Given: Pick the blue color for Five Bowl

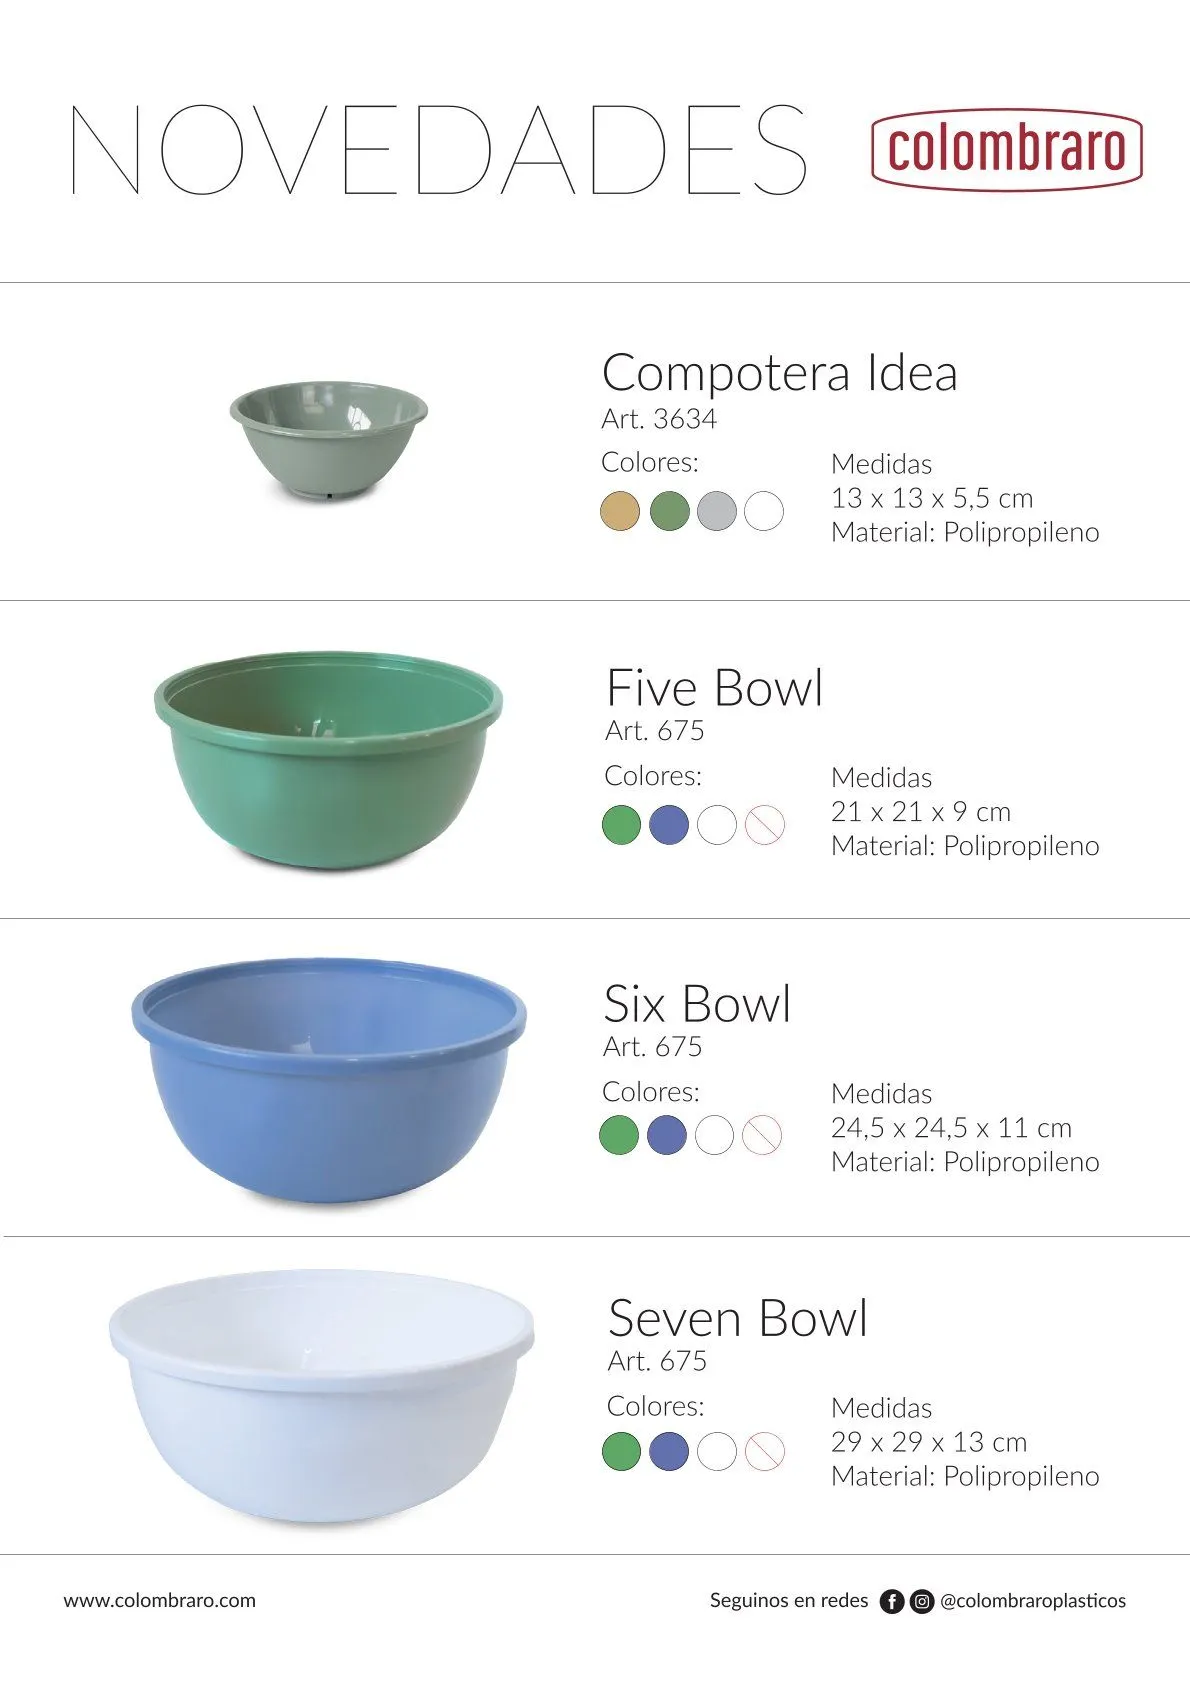Looking at the screenshot, I should [669, 825].
